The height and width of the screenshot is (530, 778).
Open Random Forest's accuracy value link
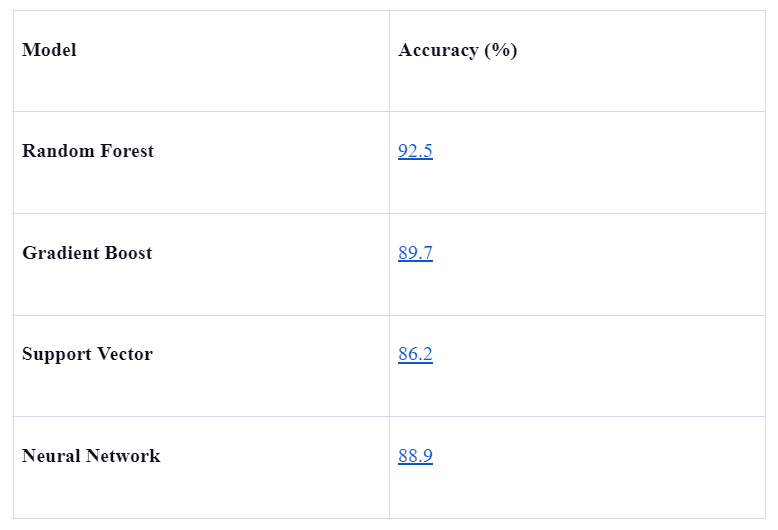pyautogui.click(x=415, y=152)
